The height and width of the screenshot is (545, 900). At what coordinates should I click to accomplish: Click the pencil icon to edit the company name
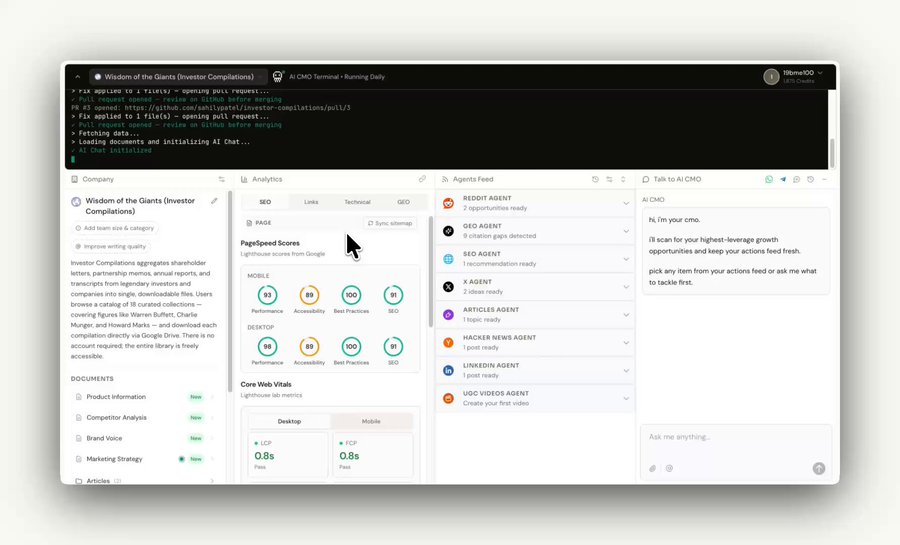(x=214, y=201)
